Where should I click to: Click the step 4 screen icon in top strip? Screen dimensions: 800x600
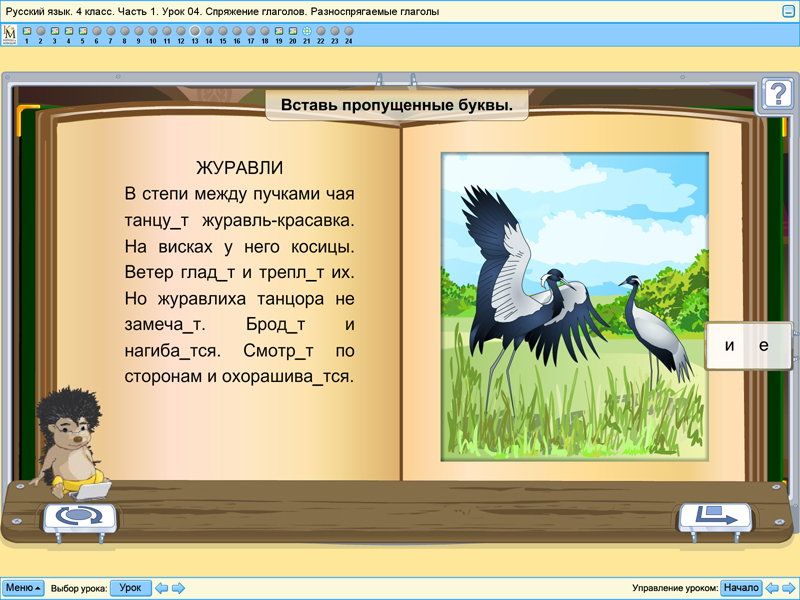(68, 30)
